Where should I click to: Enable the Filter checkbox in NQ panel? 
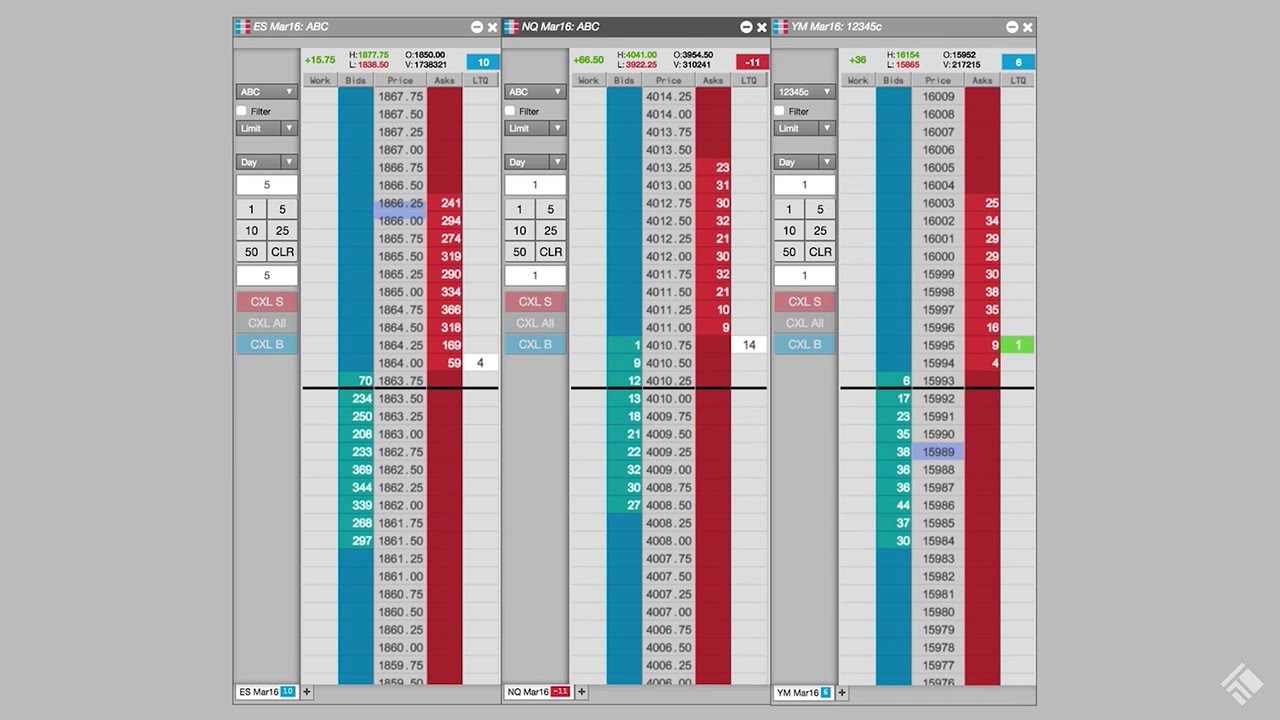coord(510,111)
